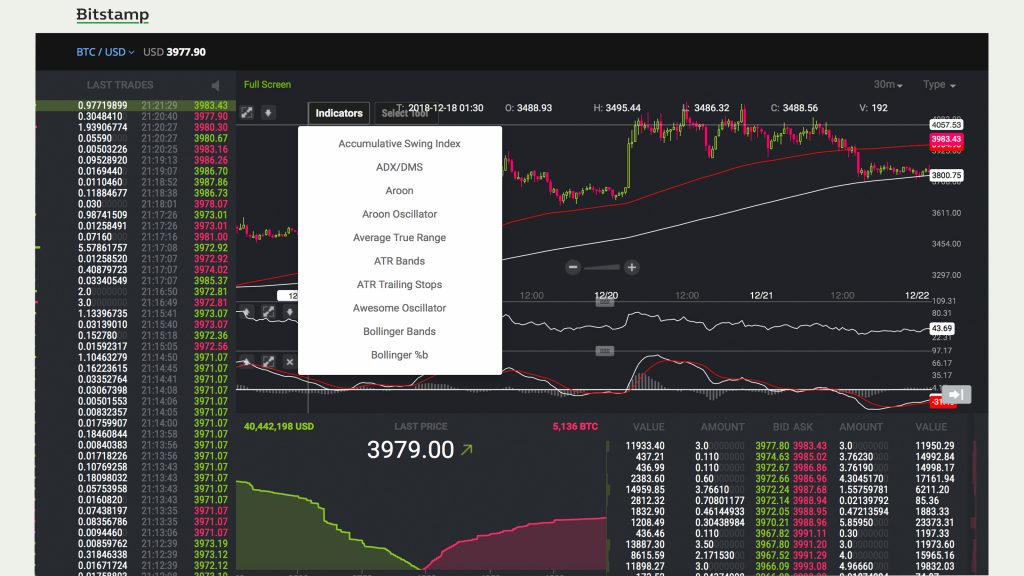
Task: Zoom out chart with the minus button
Action: click(573, 267)
